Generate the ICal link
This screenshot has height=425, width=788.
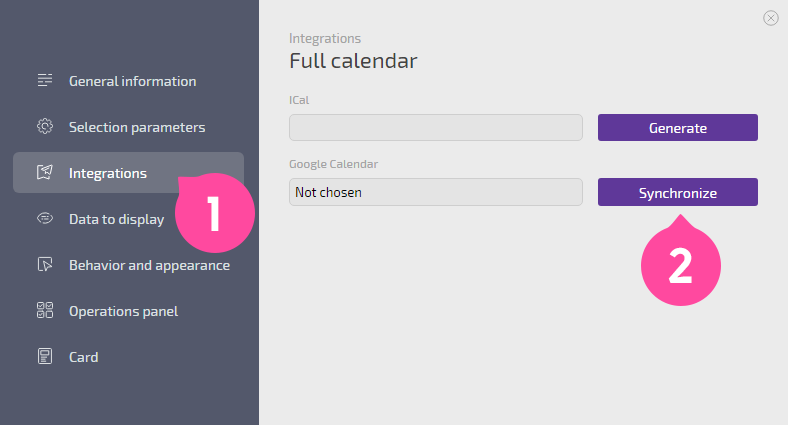(677, 128)
